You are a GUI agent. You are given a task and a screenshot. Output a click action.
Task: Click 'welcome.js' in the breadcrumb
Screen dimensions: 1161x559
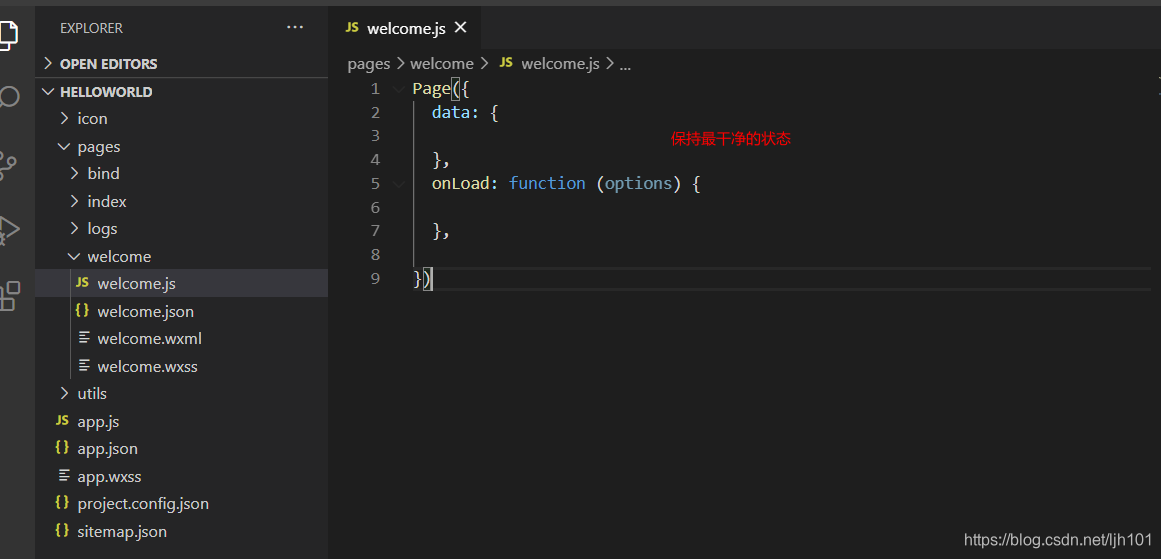[561, 64]
